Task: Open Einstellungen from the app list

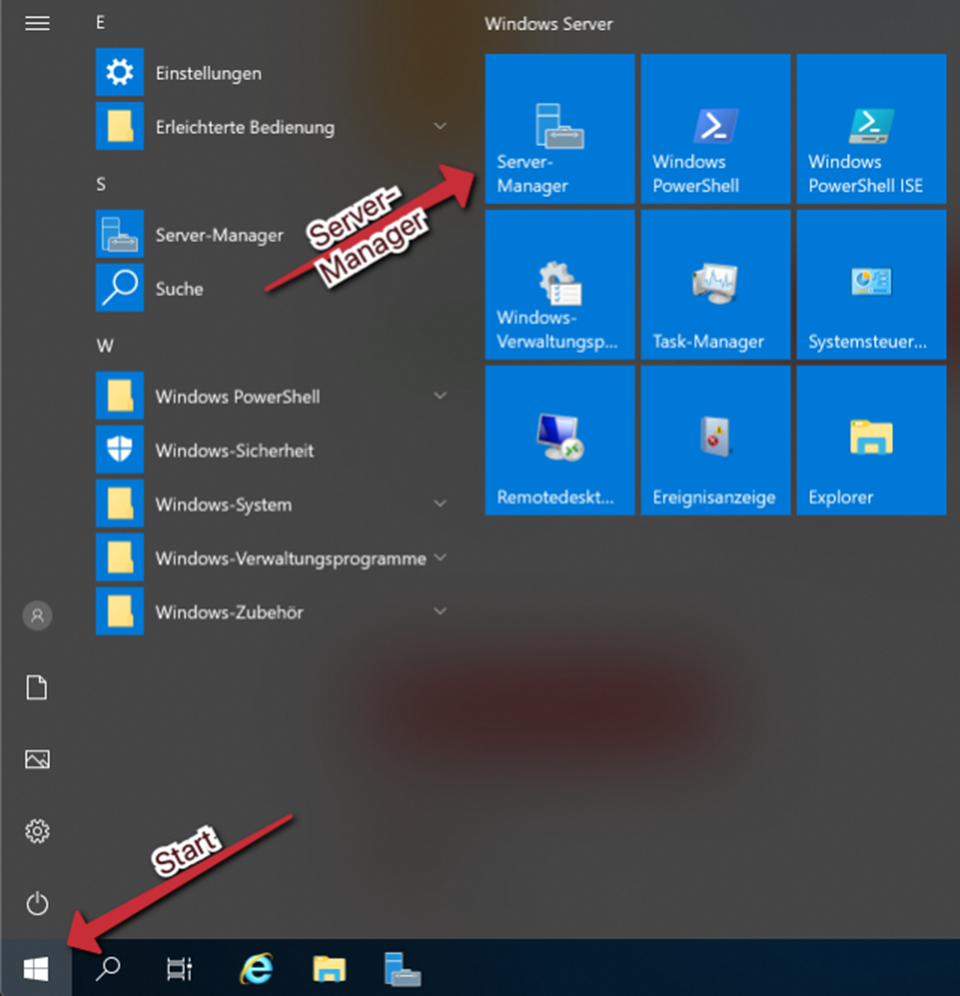Action: coord(208,73)
